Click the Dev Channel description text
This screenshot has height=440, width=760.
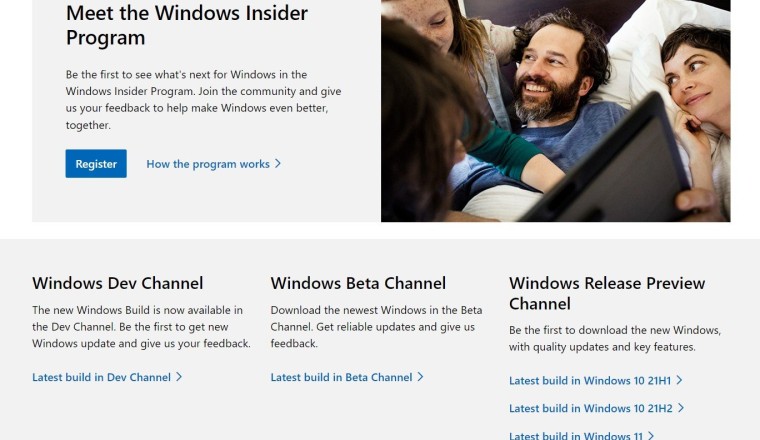tap(142, 327)
